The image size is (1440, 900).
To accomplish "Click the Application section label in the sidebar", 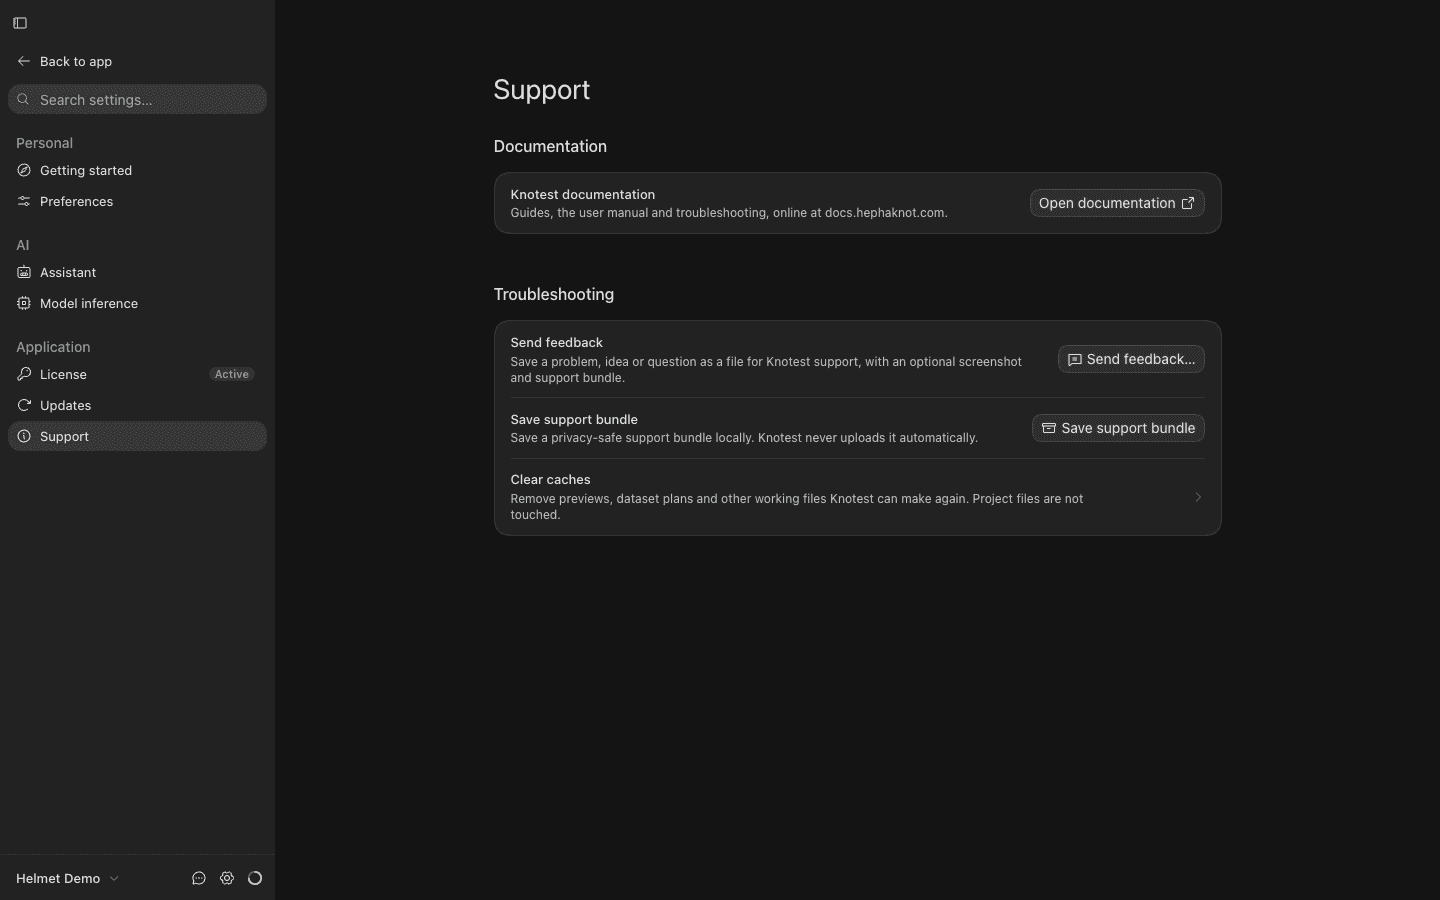I will pyautogui.click(x=53, y=347).
